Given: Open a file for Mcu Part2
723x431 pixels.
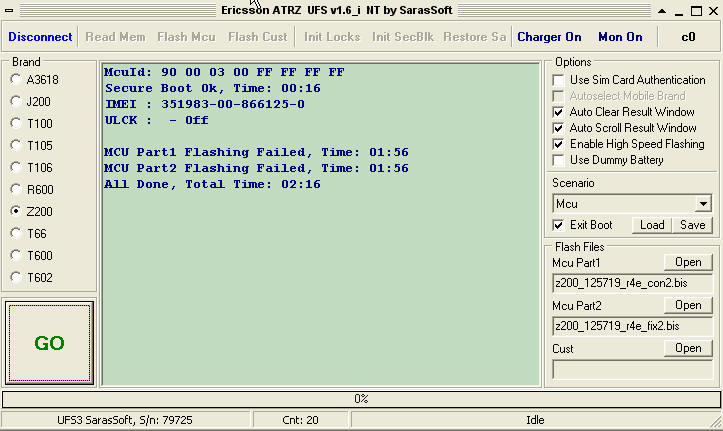Looking at the screenshot, I should 688,305.
